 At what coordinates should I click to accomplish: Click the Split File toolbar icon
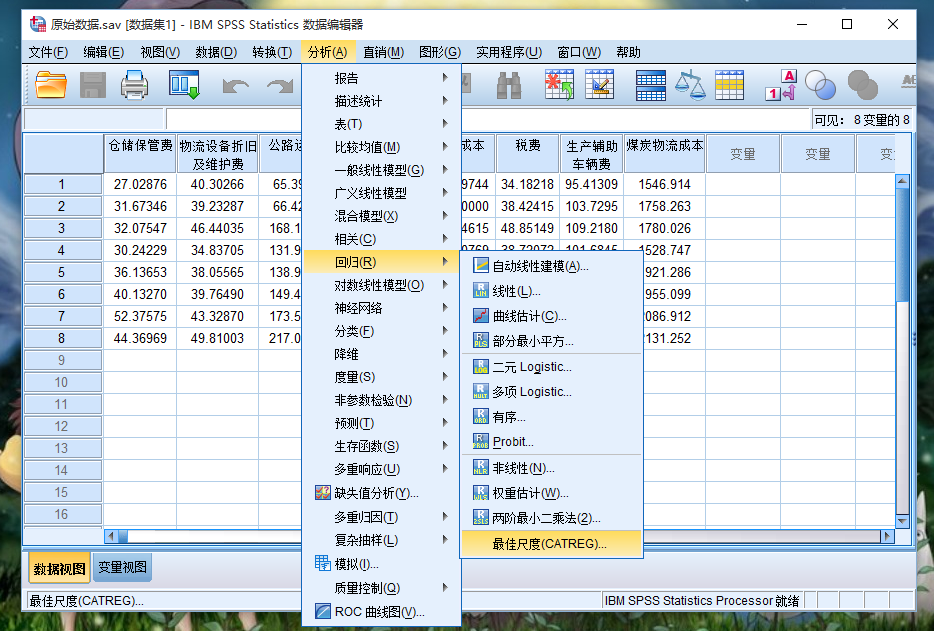(650, 85)
